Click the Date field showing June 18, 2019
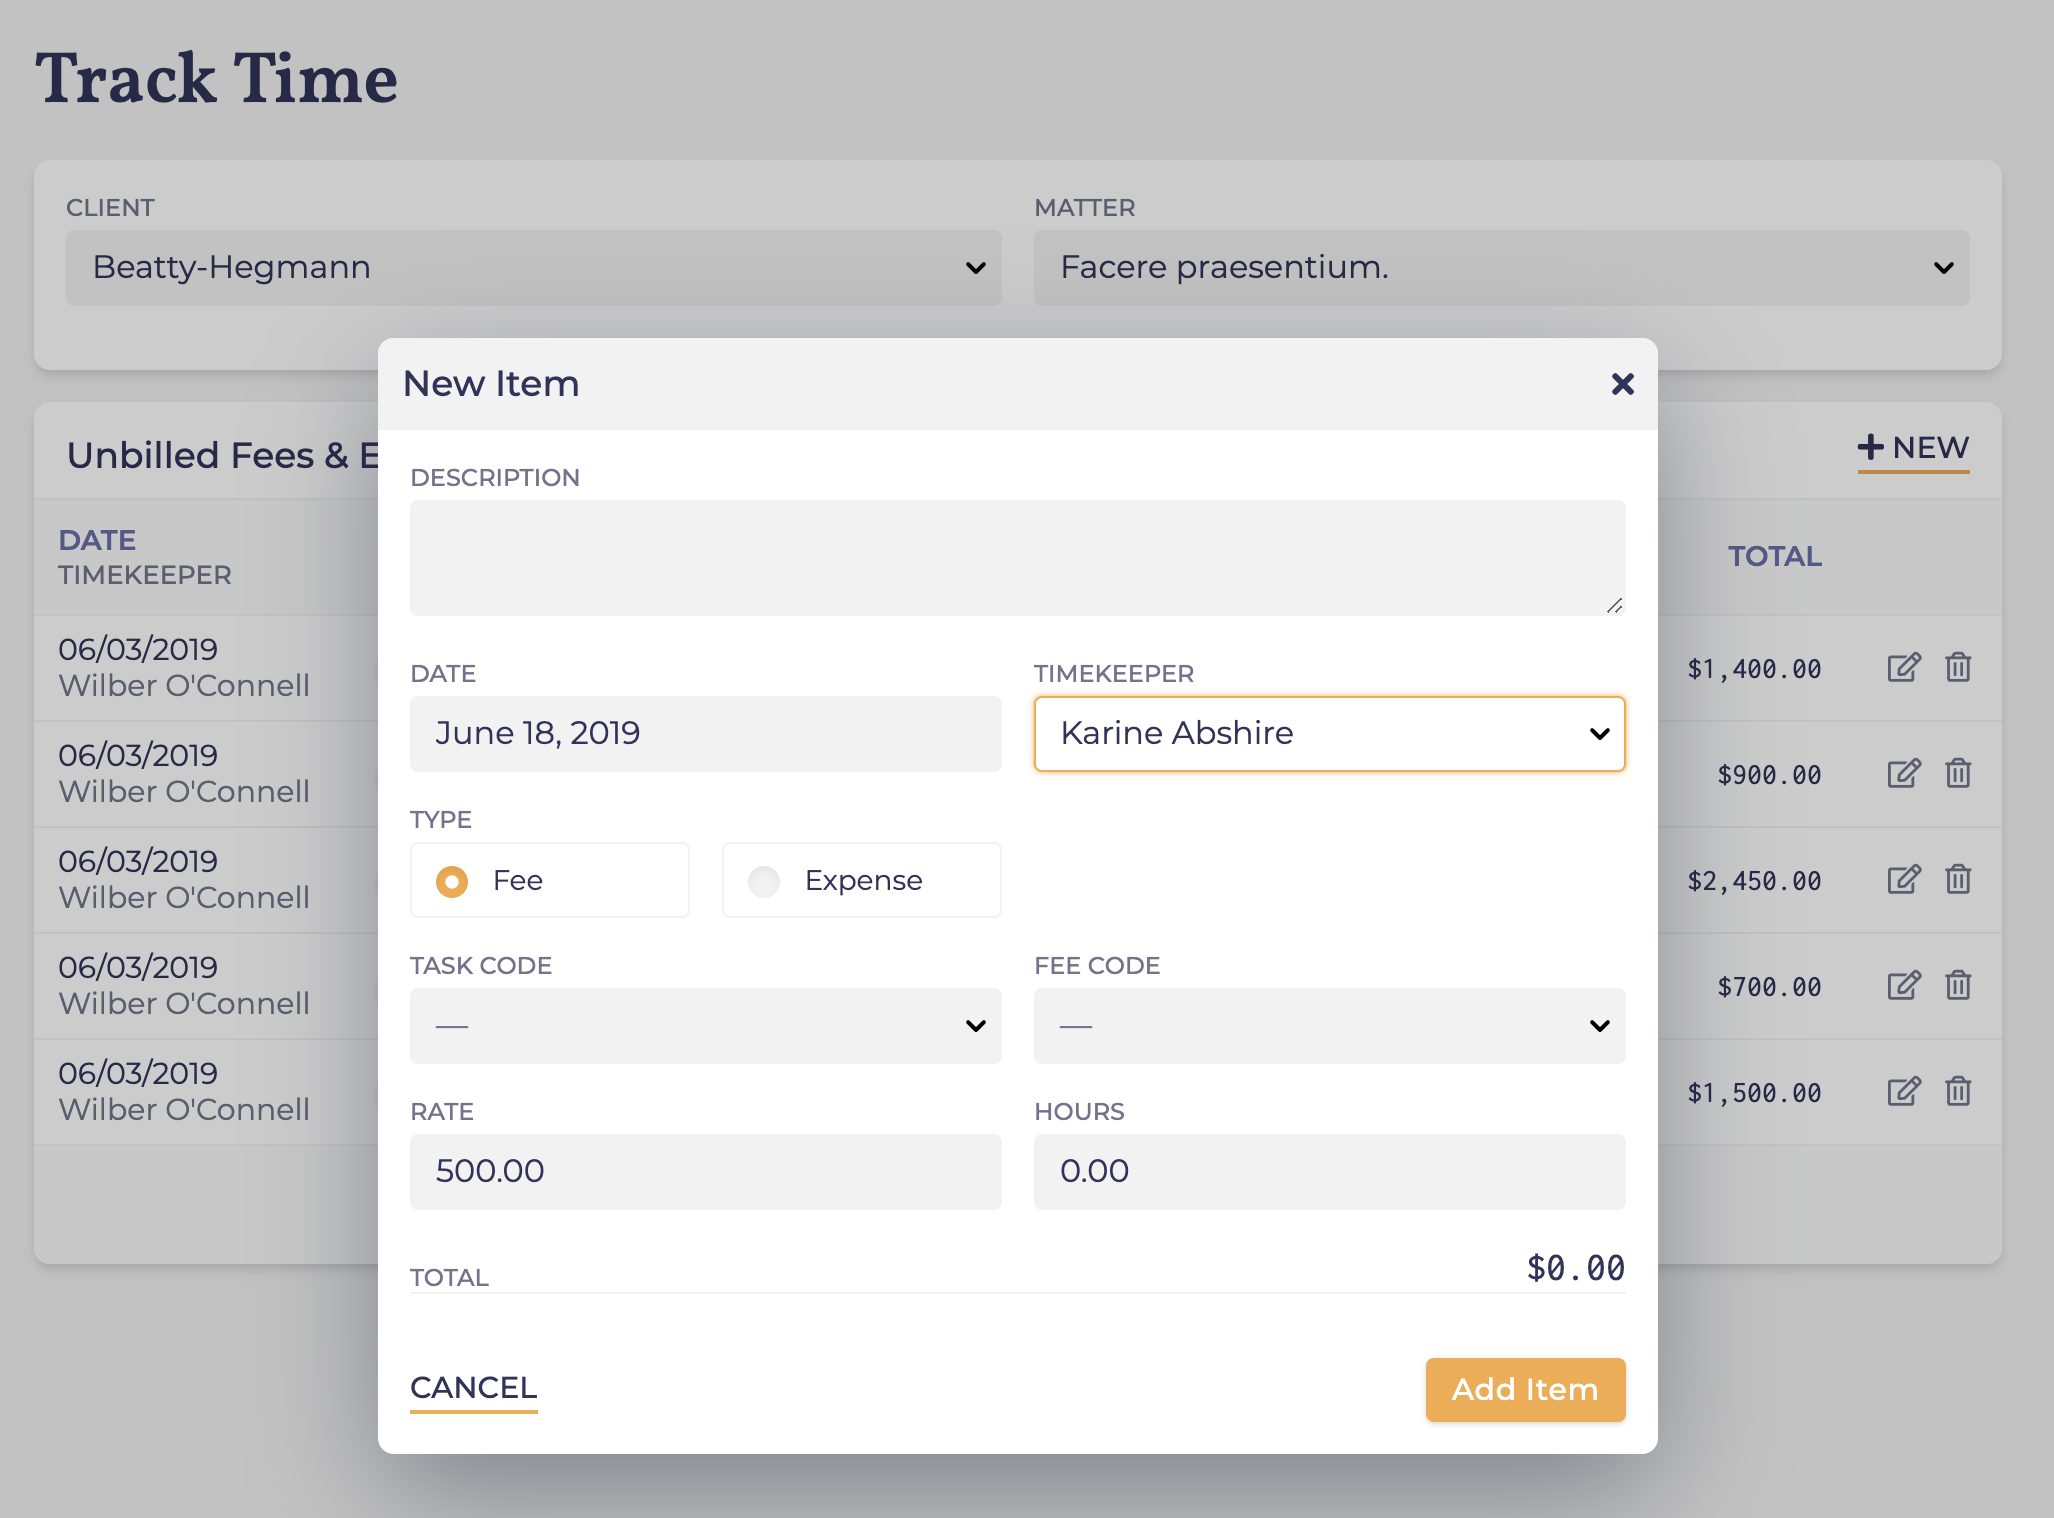The width and height of the screenshot is (2054, 1518). tap(705, 733)
